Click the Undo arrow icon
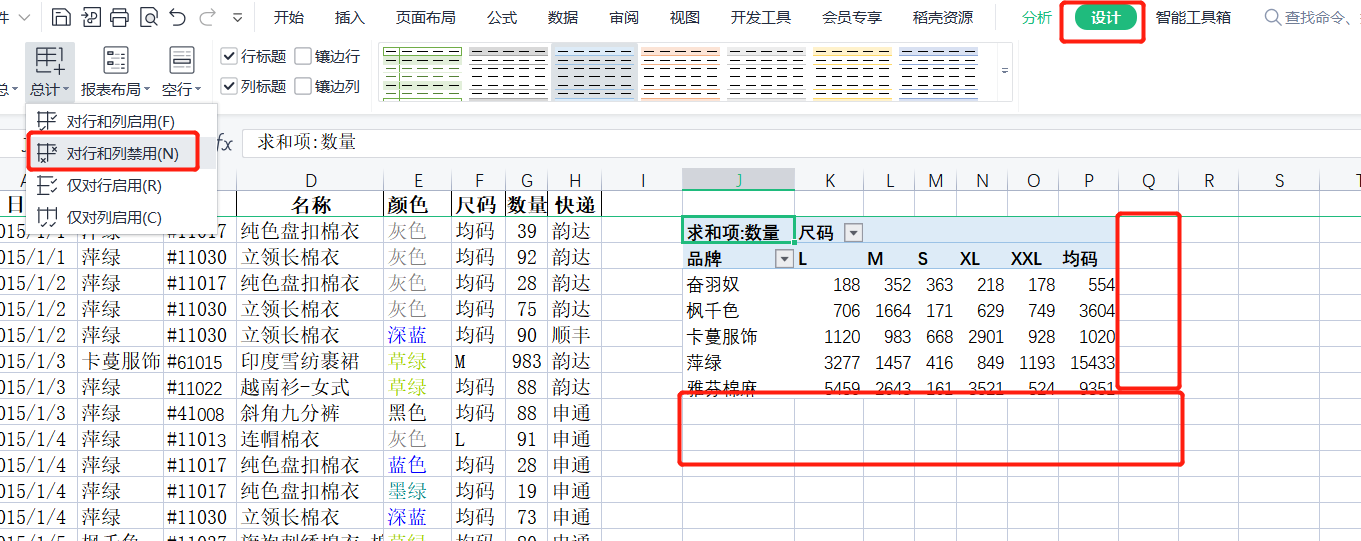Viewport: 1361px width, 541px height. point(178,17)
